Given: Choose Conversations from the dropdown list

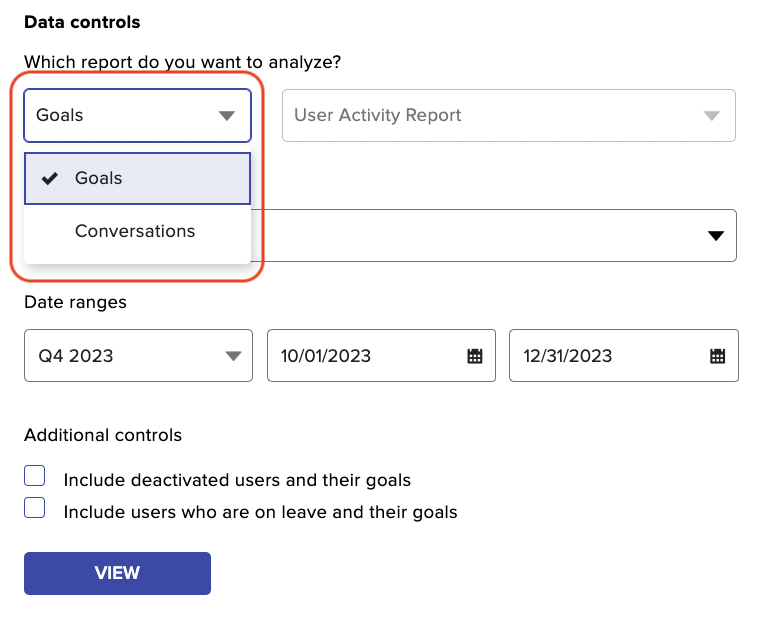Looking at the screenshot, I should [137, 231].
